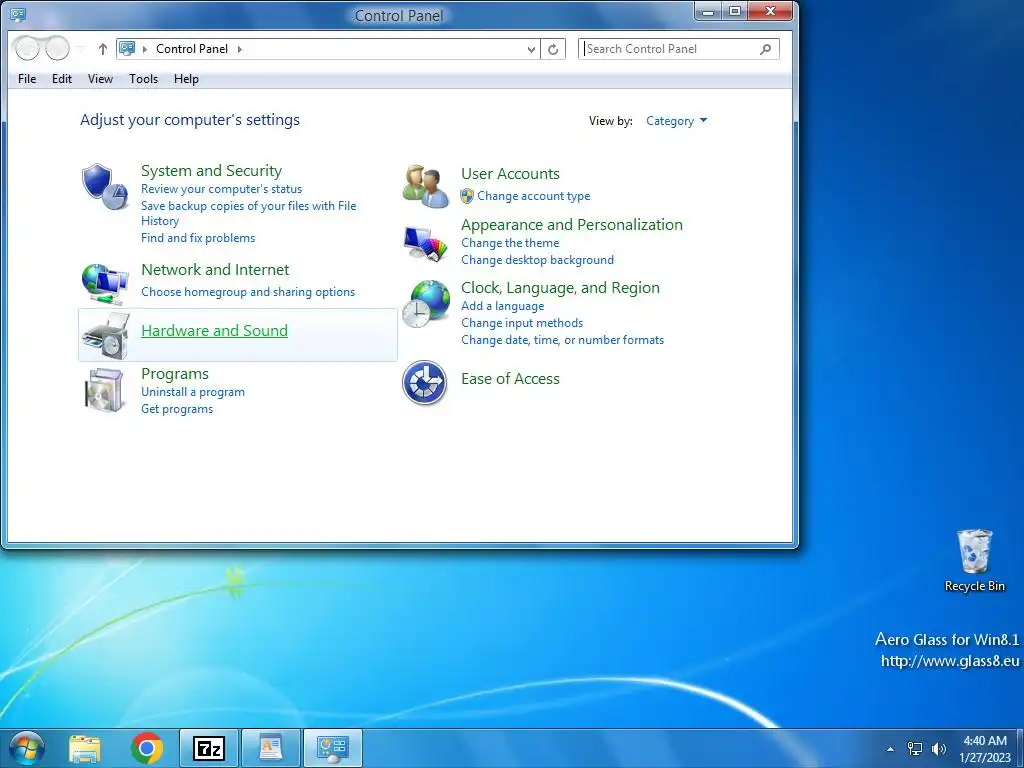The image size is (1024, 768).
Task: Click the refresh button in address bar
Action: [x=553, y=49]
